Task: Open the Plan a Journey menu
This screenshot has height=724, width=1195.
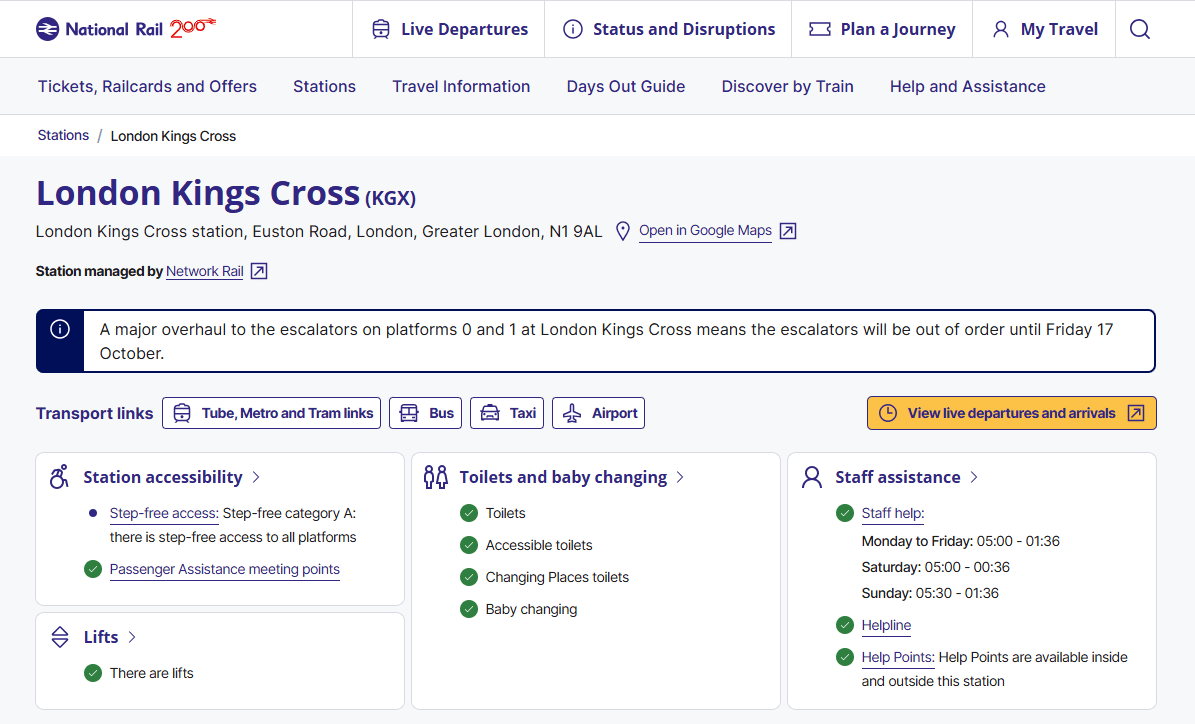Action: [x=882, y=29]
